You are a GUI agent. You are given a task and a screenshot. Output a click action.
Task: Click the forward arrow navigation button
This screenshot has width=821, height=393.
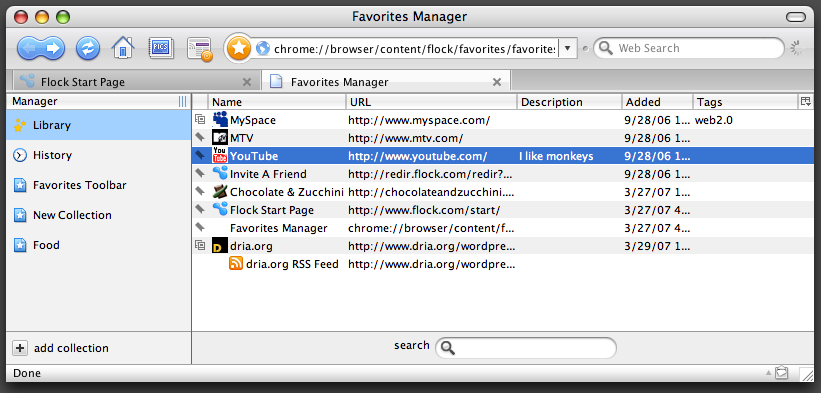pos(53,49)
